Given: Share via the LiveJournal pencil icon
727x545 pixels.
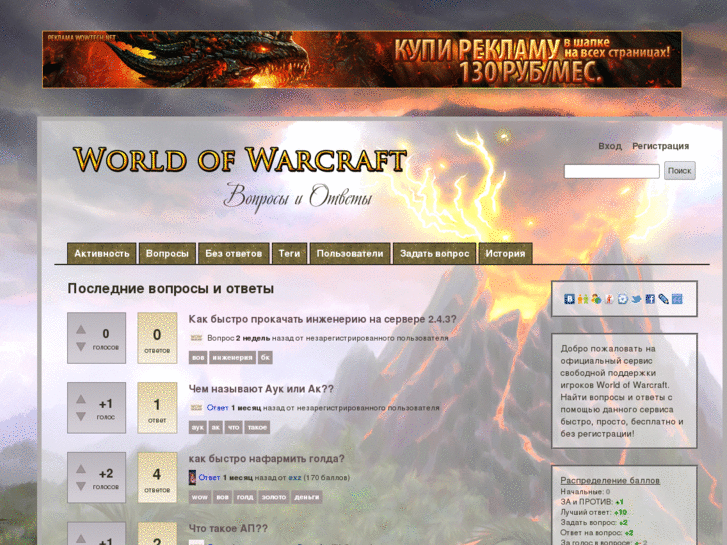Looking at the screenshot, I should 663,299.
